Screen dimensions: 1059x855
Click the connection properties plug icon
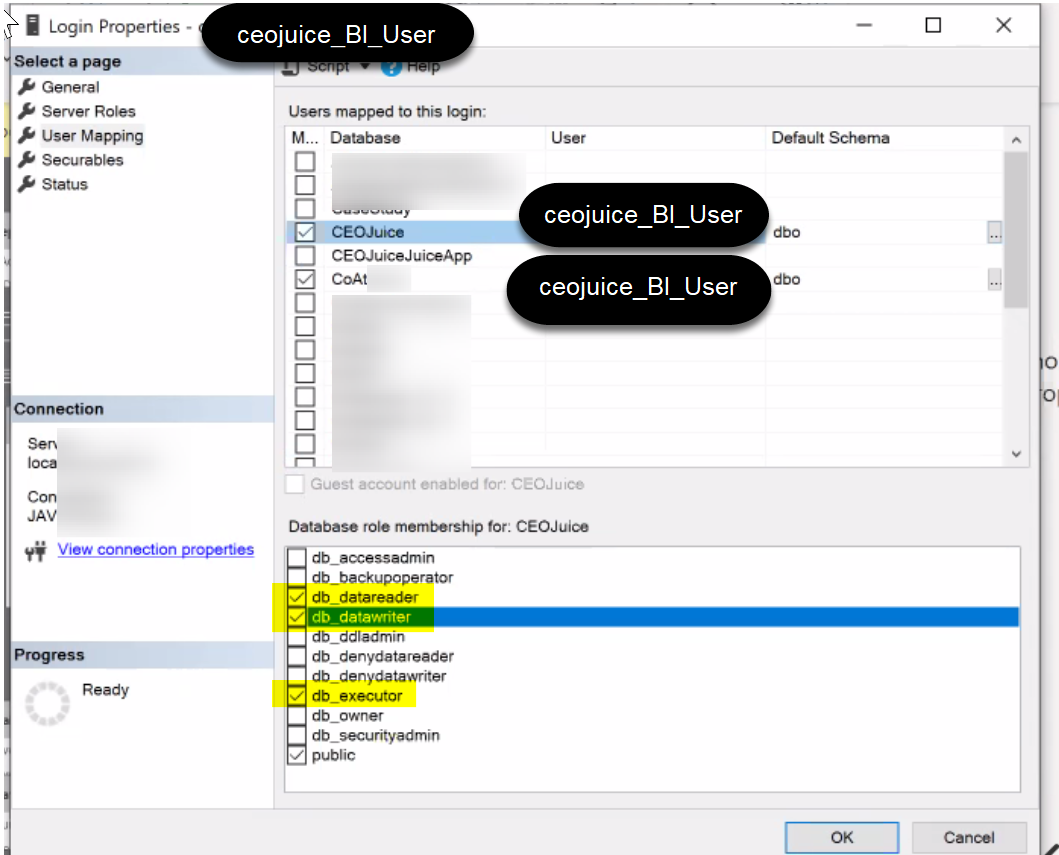coord(35,551)
